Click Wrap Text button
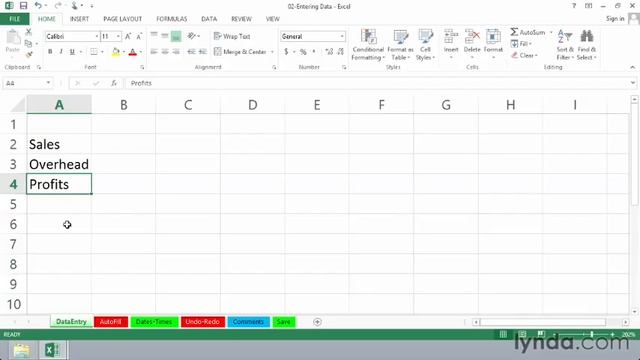Image resolution: width=640 pixels, height=360 pixels. tap(232, 36)
